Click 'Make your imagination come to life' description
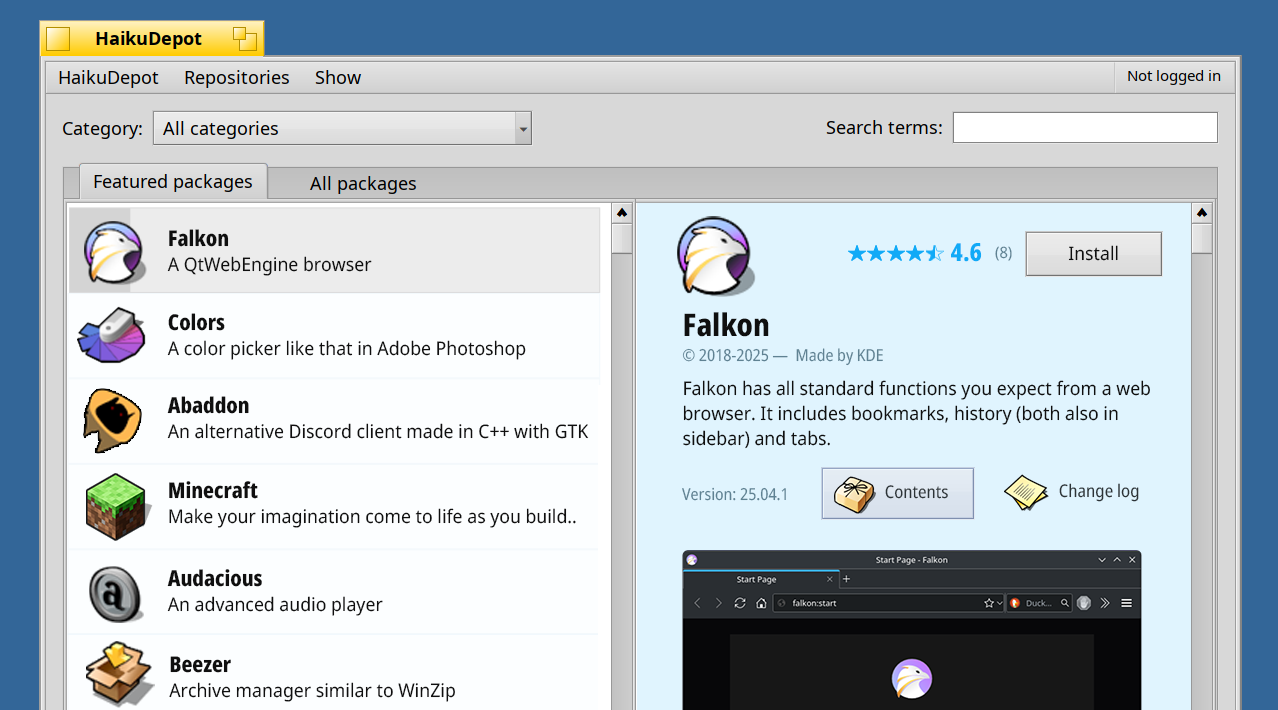Viewport: 1278px width, 710px height. point(372,517)
